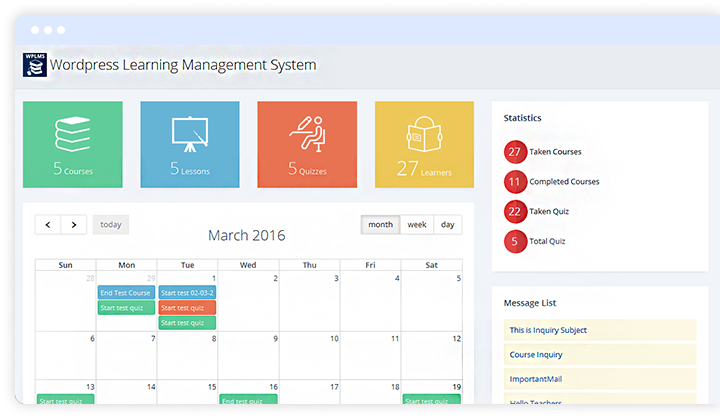Open 'ImportantMail' message

[x=600, y=379]
